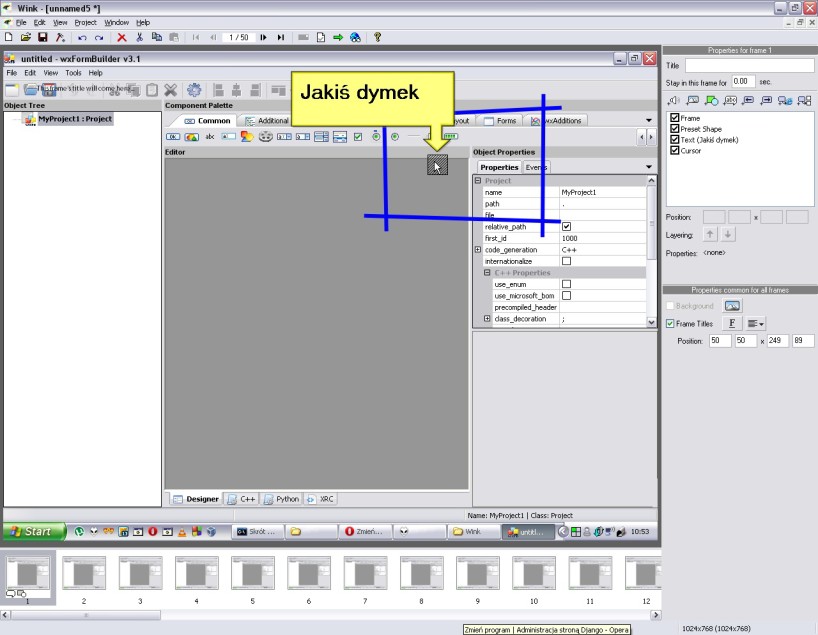Add a preset shape to the frame
This screenshot has height=635, width=818.
click(x=711, y=100)
